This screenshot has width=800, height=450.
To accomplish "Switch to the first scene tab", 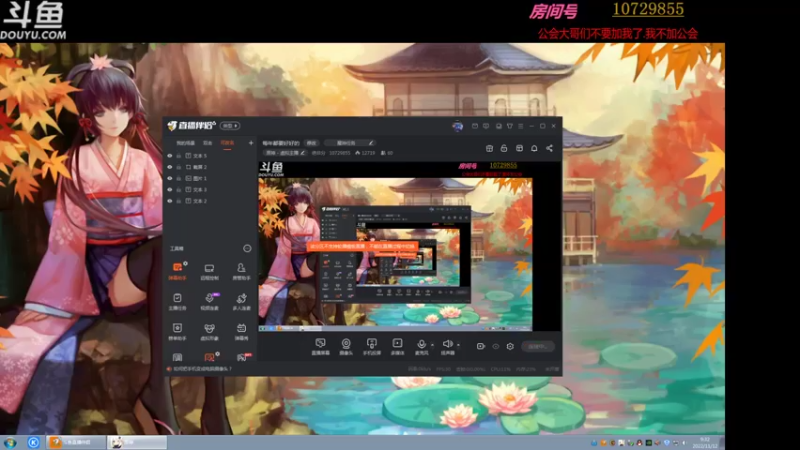I will 185,143.
